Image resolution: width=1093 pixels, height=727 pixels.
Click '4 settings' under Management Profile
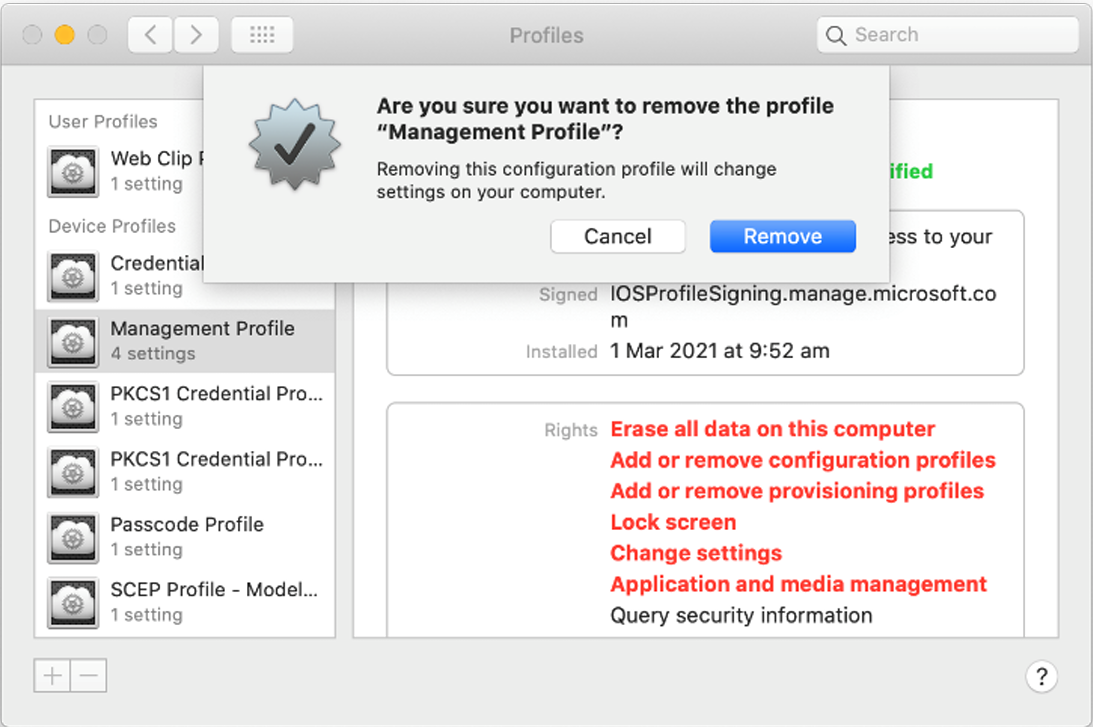coord(153,353)
